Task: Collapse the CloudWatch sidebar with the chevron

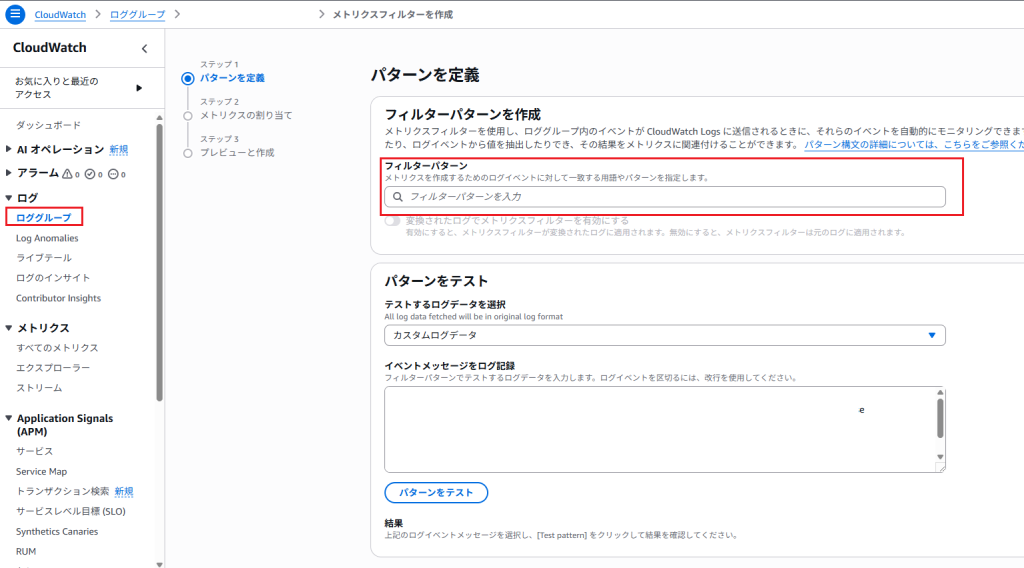Action: (144, 48)
